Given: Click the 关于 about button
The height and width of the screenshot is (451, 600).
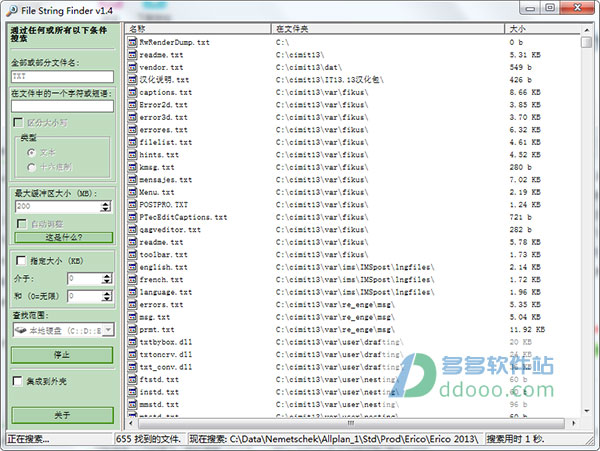Looking at the screenshot, I should click(62, 415).
